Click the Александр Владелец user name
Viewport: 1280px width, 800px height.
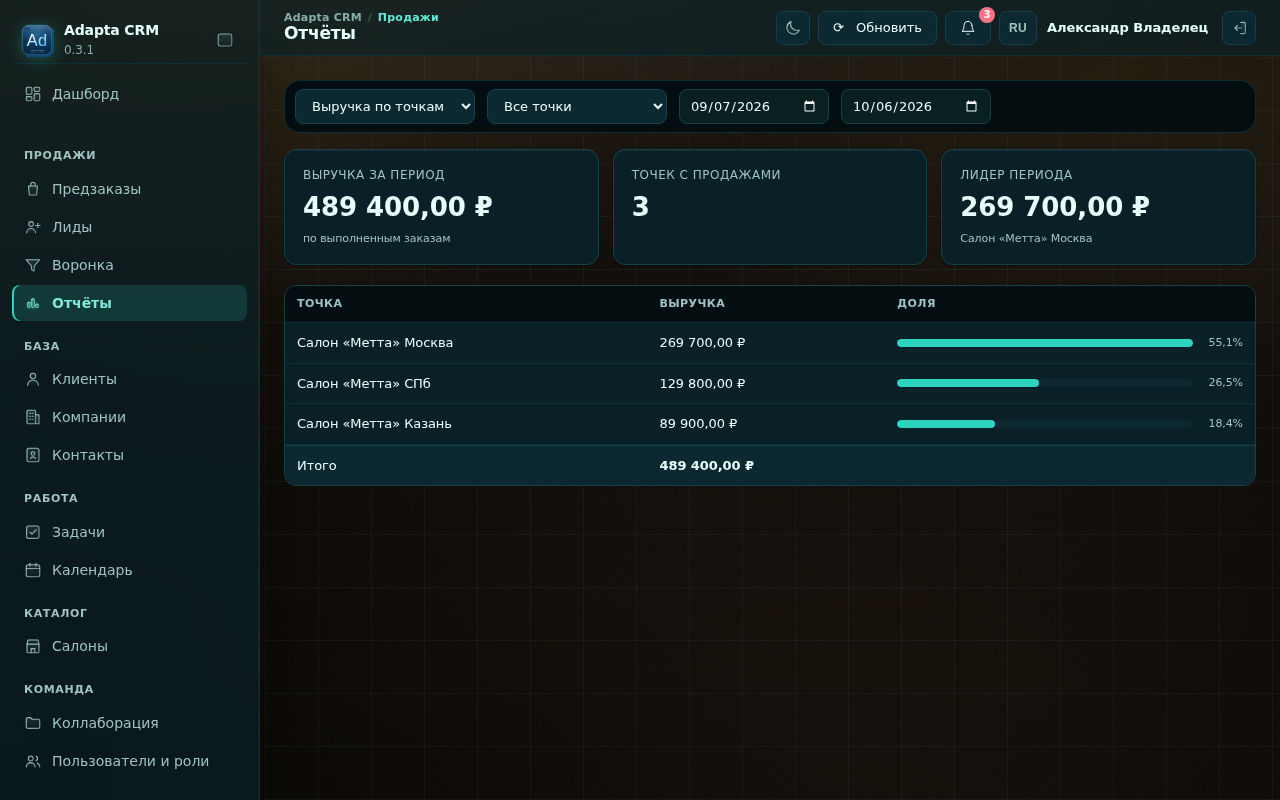click(x=1127, y=28)
